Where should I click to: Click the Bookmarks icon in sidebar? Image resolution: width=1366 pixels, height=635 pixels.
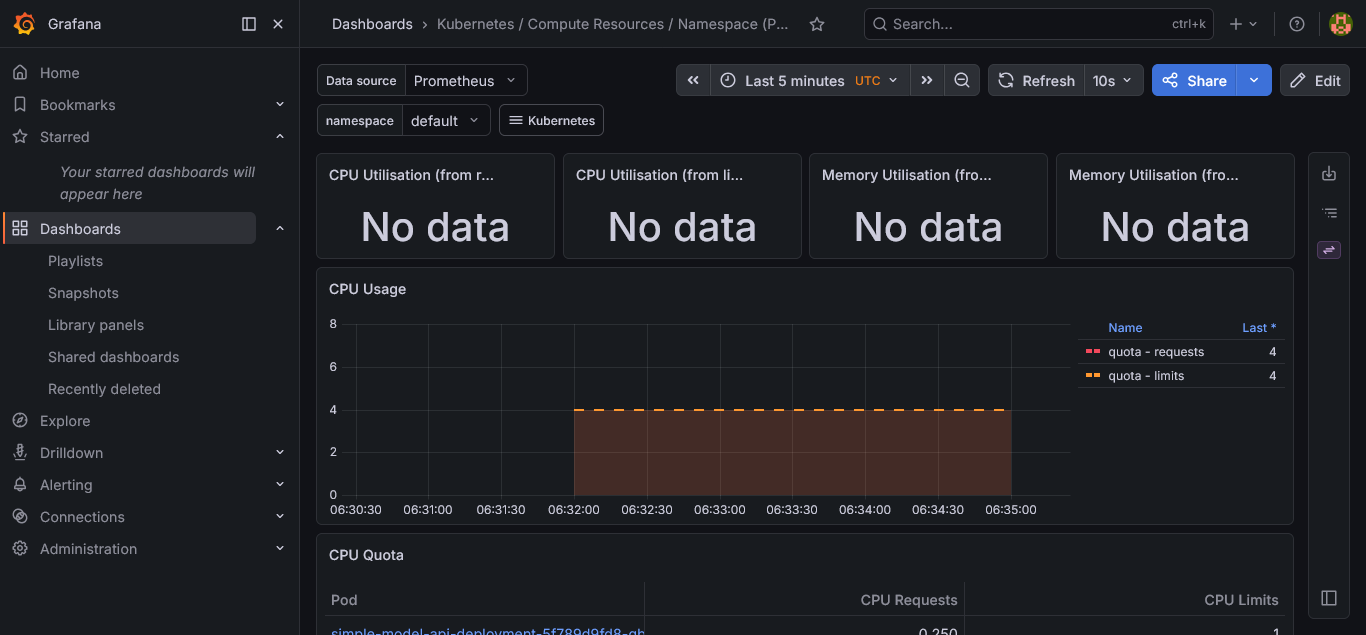click(x=20, y=105)
